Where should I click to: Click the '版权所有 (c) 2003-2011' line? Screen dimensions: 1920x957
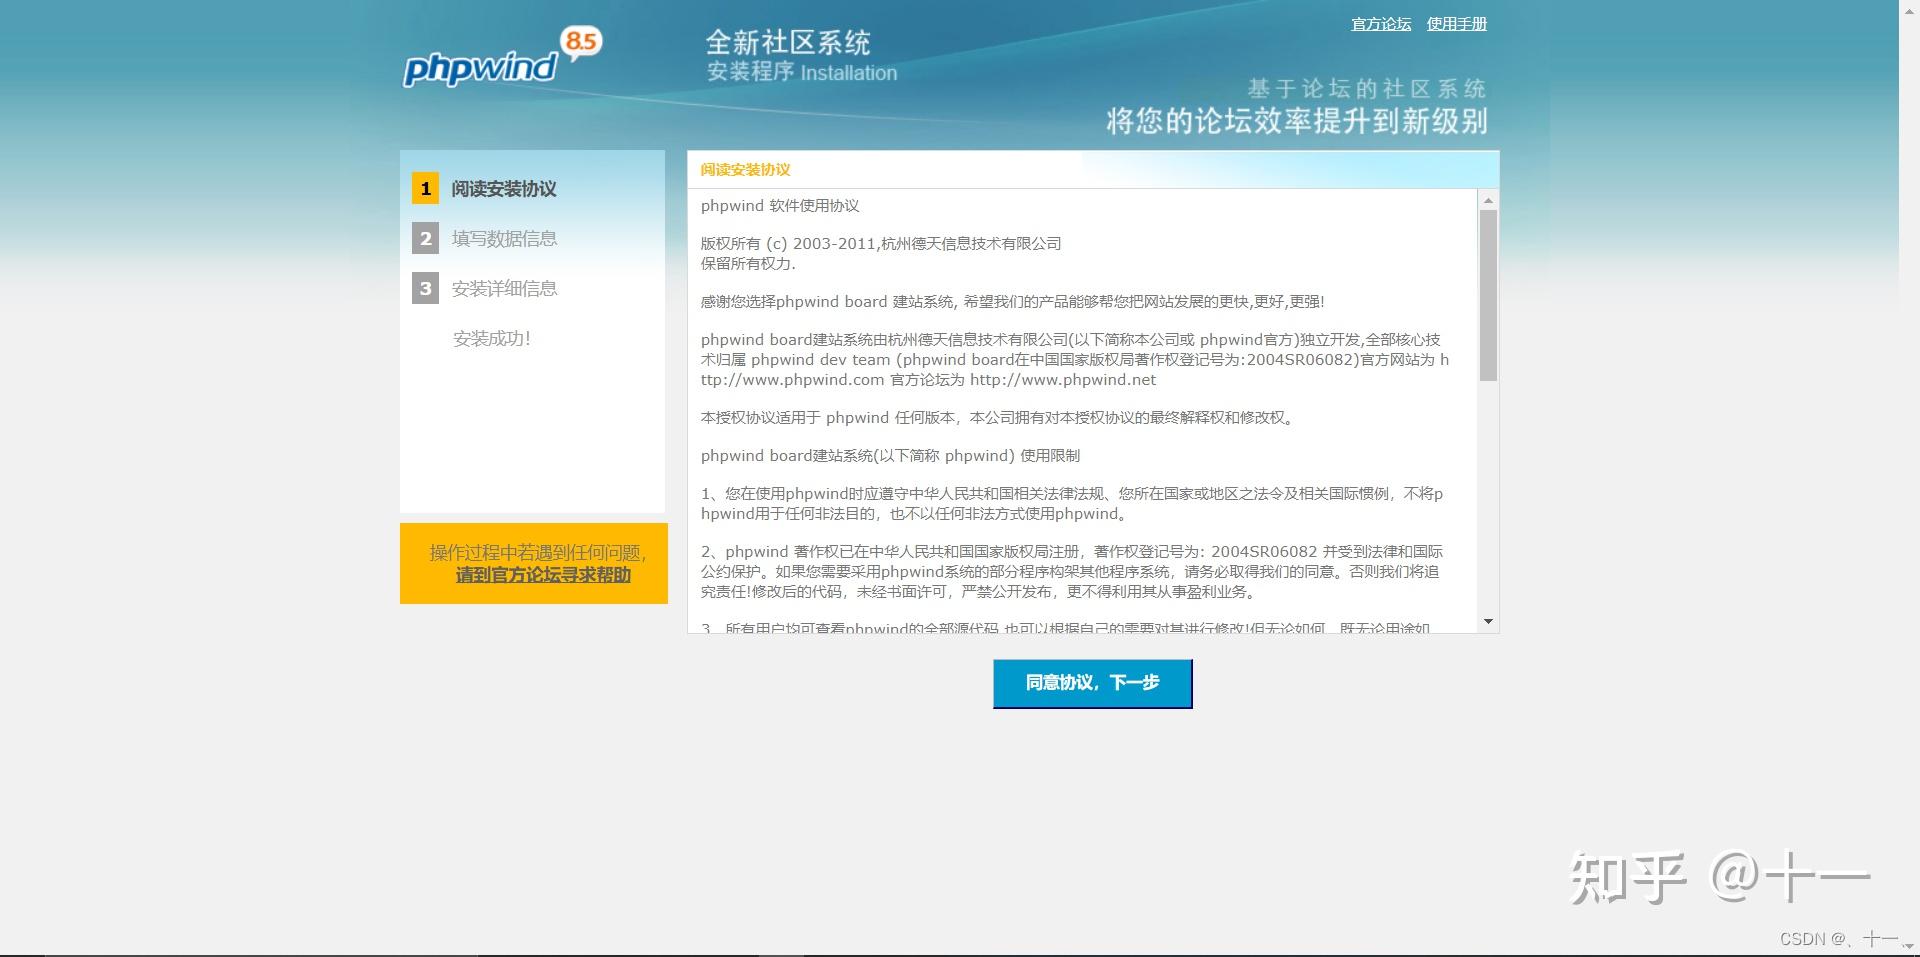[881, 244]
